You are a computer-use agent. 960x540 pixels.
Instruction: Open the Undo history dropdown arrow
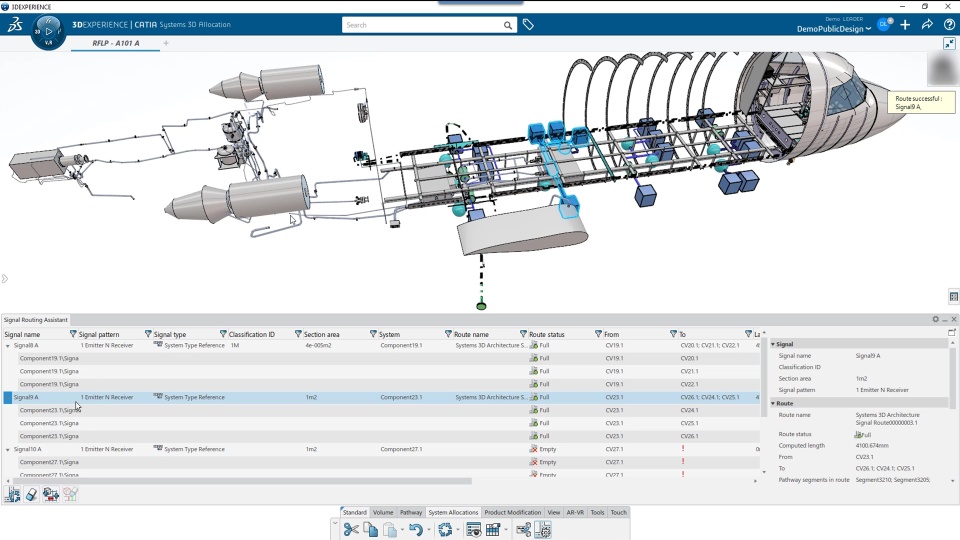[429, 530]
